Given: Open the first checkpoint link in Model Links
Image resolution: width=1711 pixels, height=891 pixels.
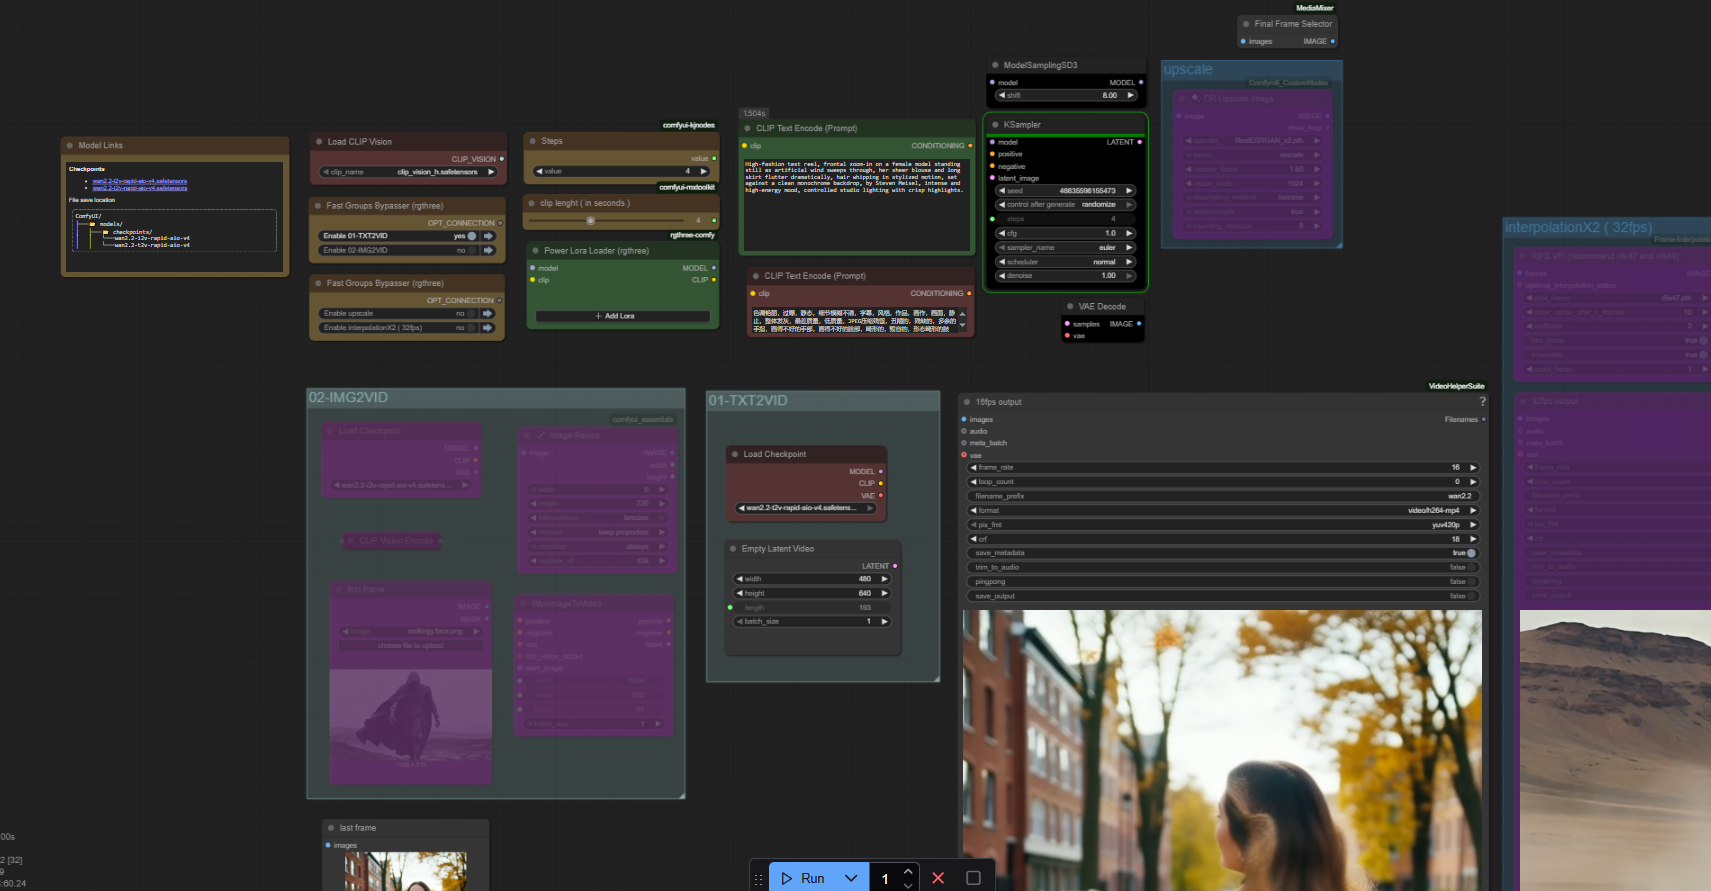Looking at the screenshot, I should [x=139, y=181].
